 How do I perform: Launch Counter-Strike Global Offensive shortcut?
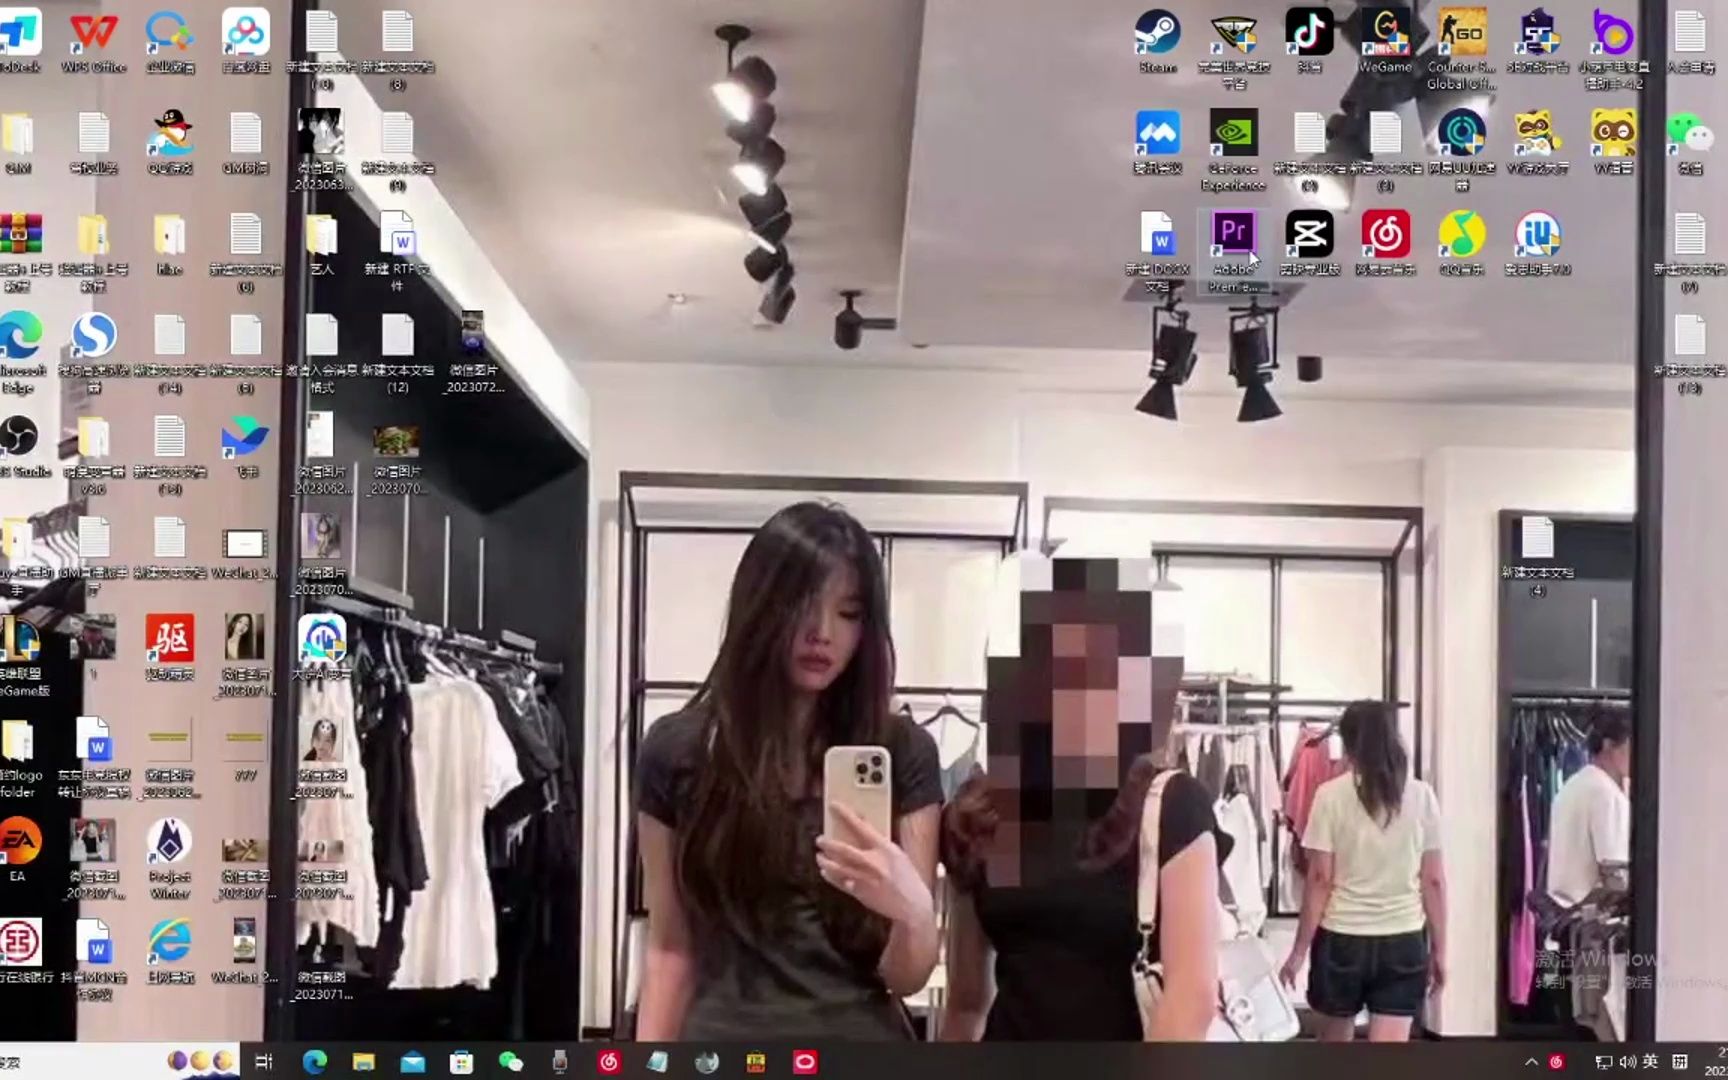1461,49
